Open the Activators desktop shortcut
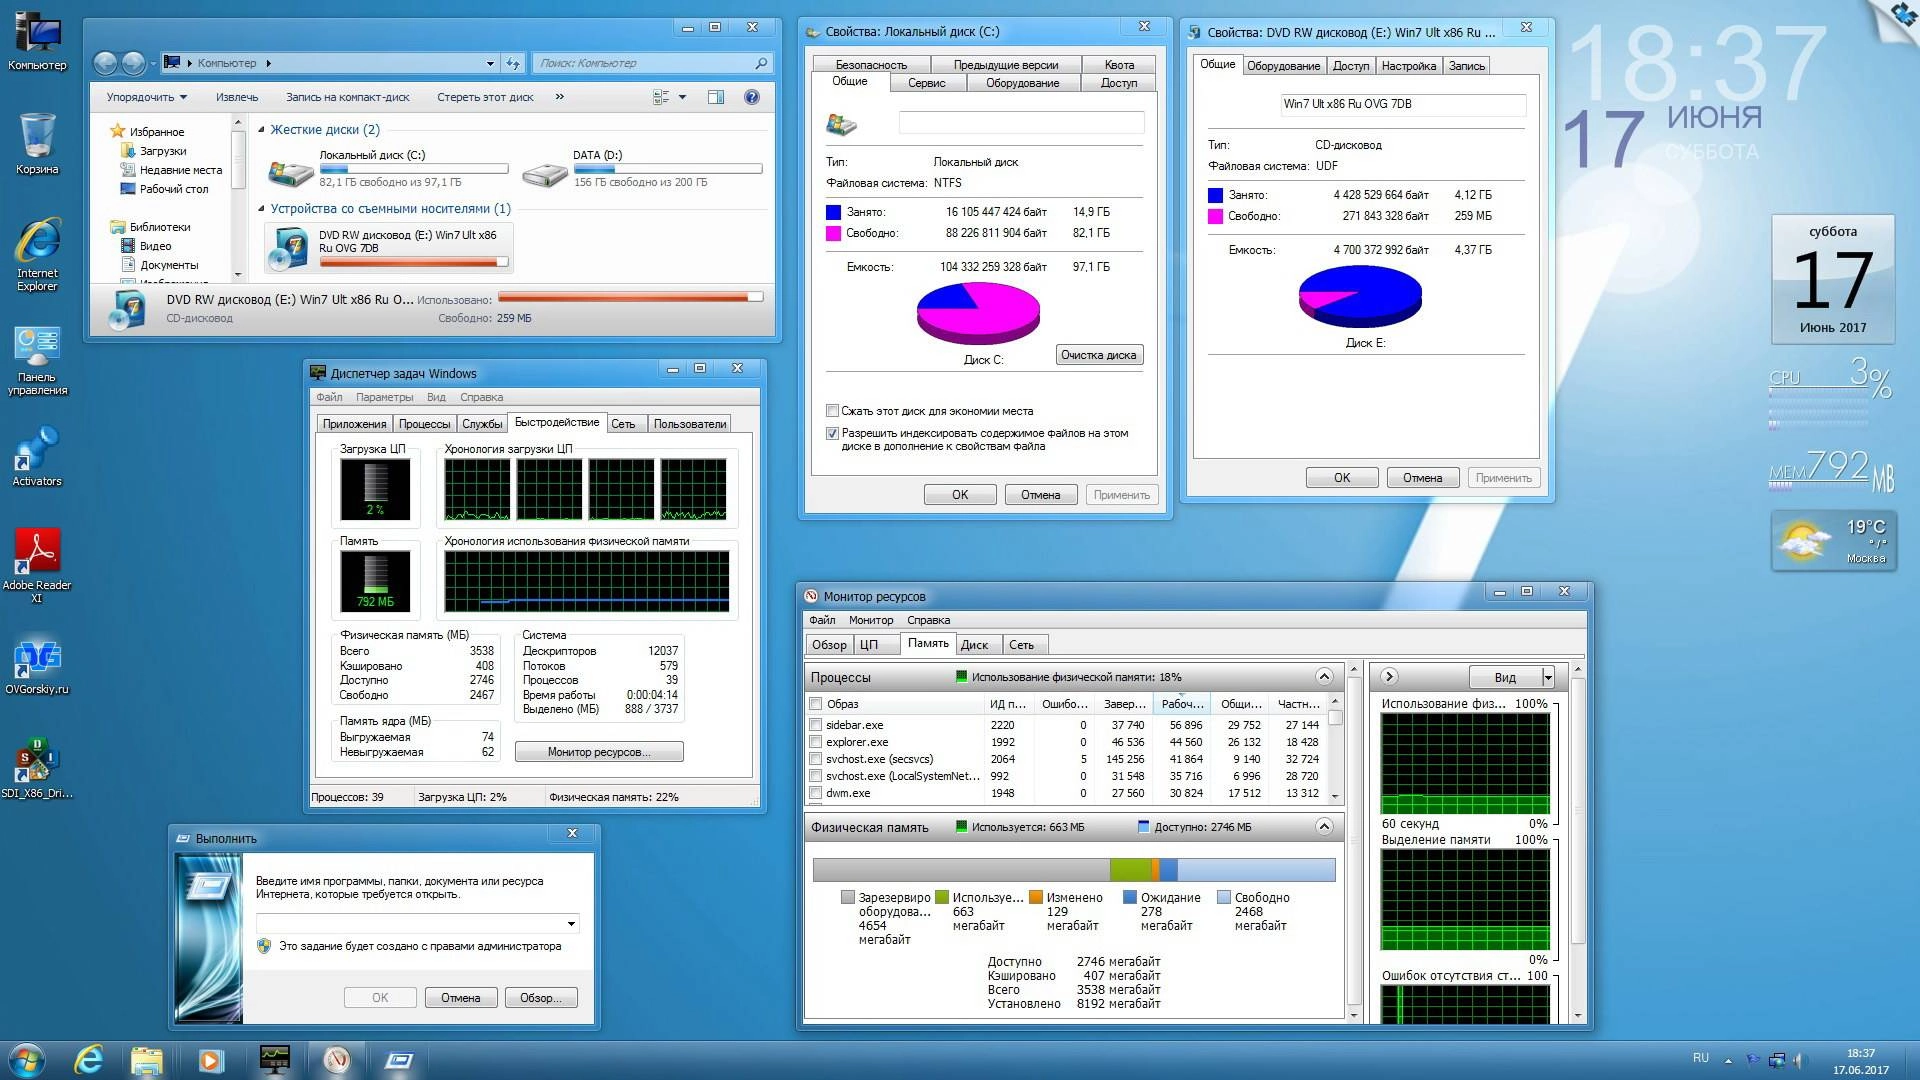This screenshot has height=1080, width=1920. pyautogui.click(x=37, y=450)
